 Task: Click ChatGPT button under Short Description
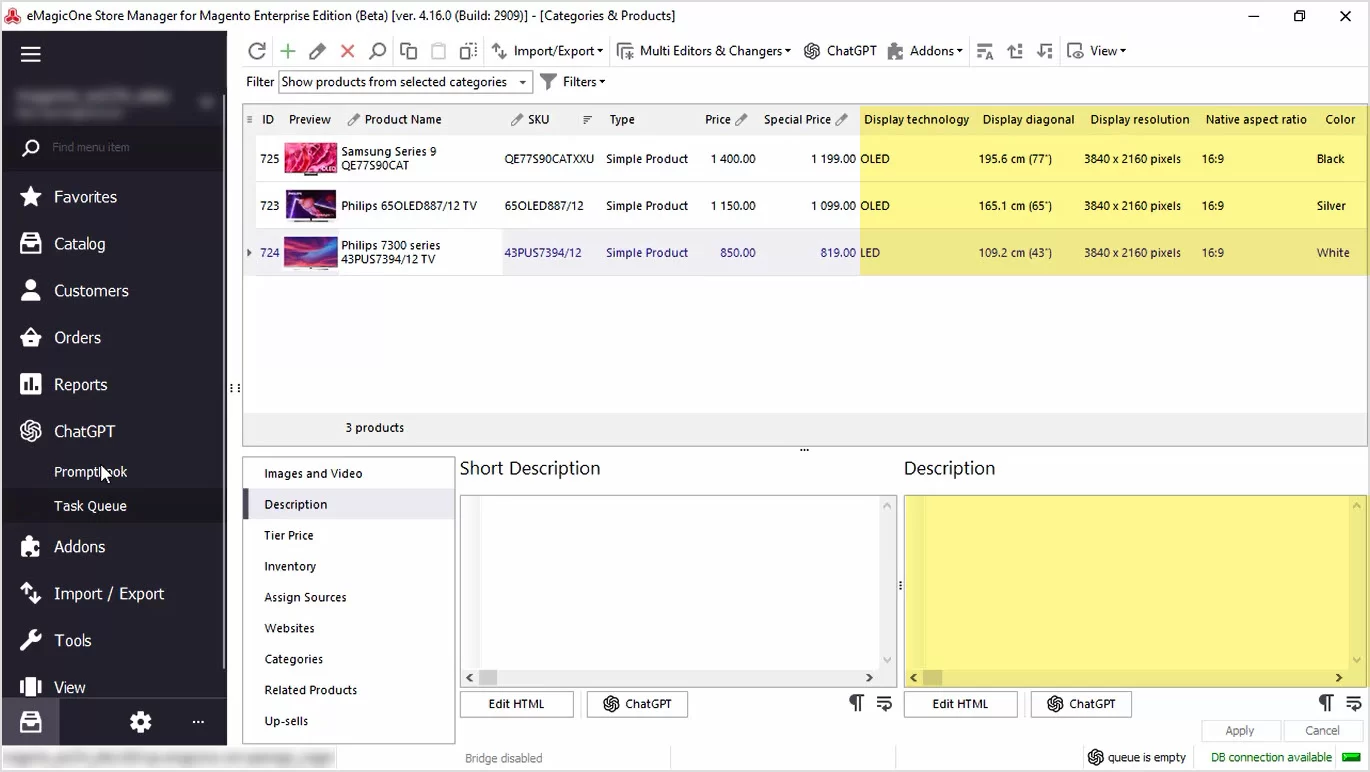(x=637, y=704)
